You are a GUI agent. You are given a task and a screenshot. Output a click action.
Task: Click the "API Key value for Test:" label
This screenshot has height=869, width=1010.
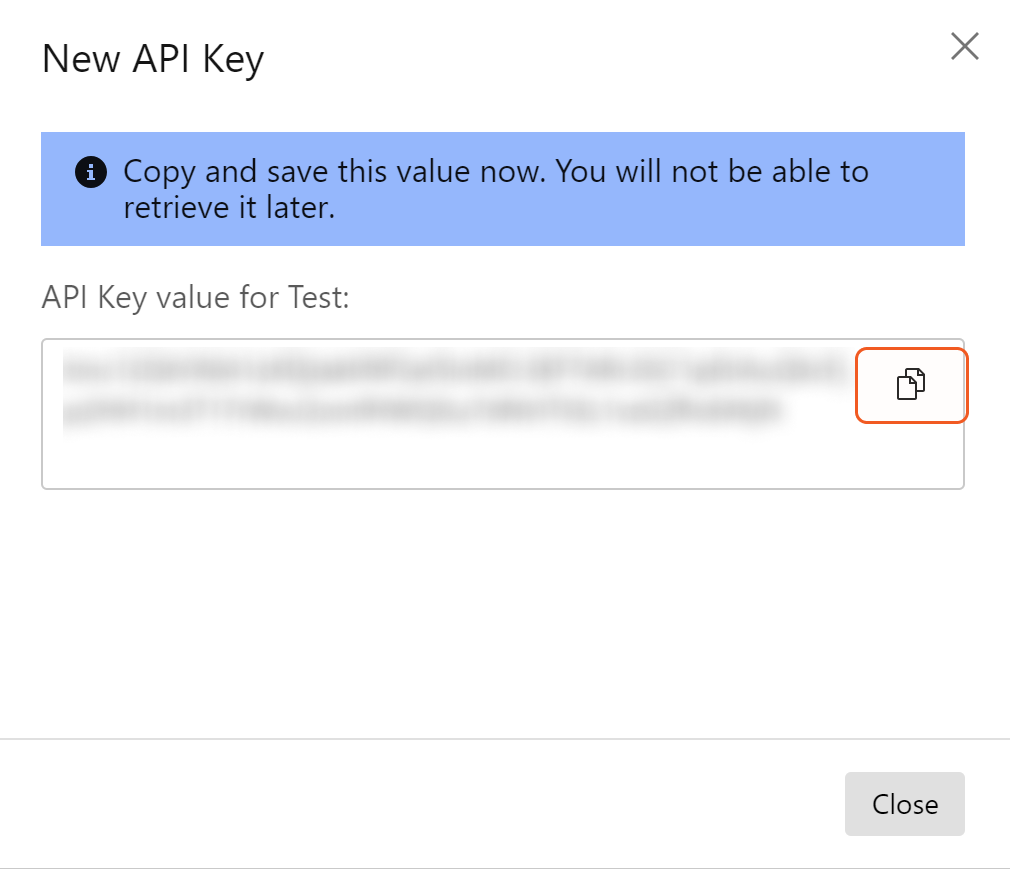pos(195,297)
